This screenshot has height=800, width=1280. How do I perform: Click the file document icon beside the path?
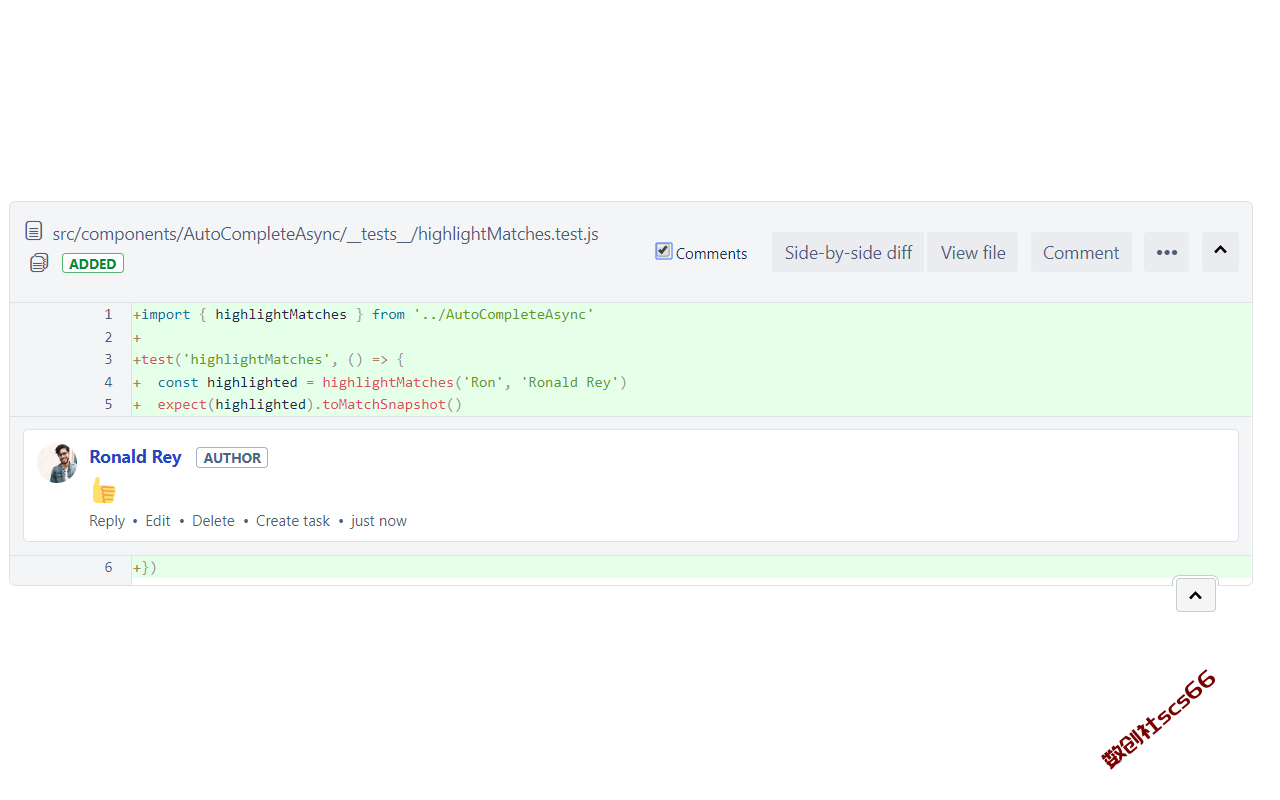tap(34, 232)
